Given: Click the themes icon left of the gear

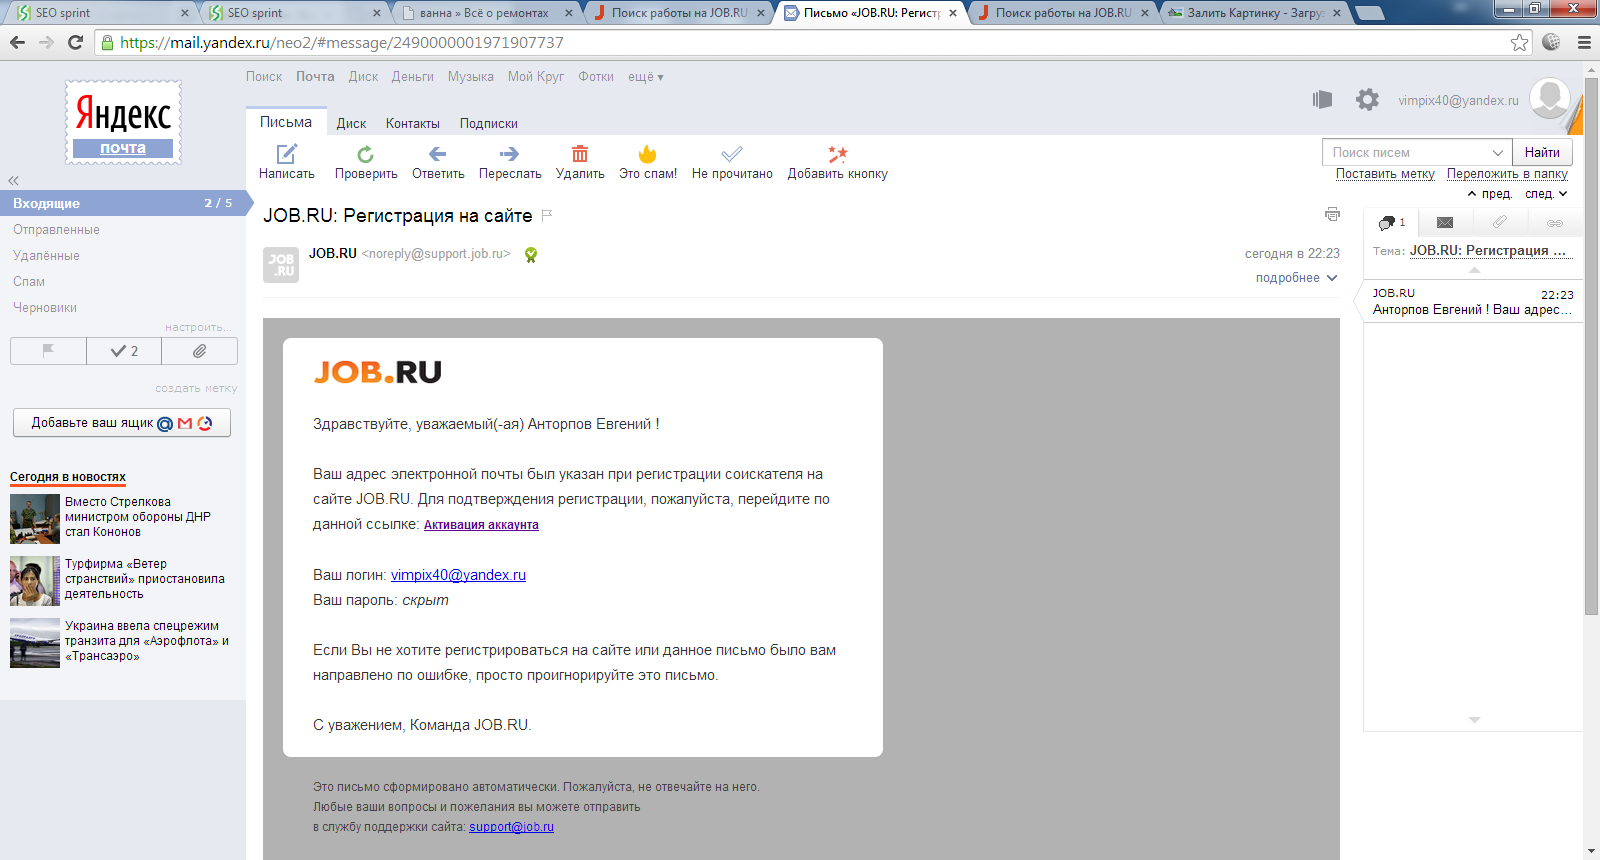Looking at the screenshot, I should point(1322,99).
